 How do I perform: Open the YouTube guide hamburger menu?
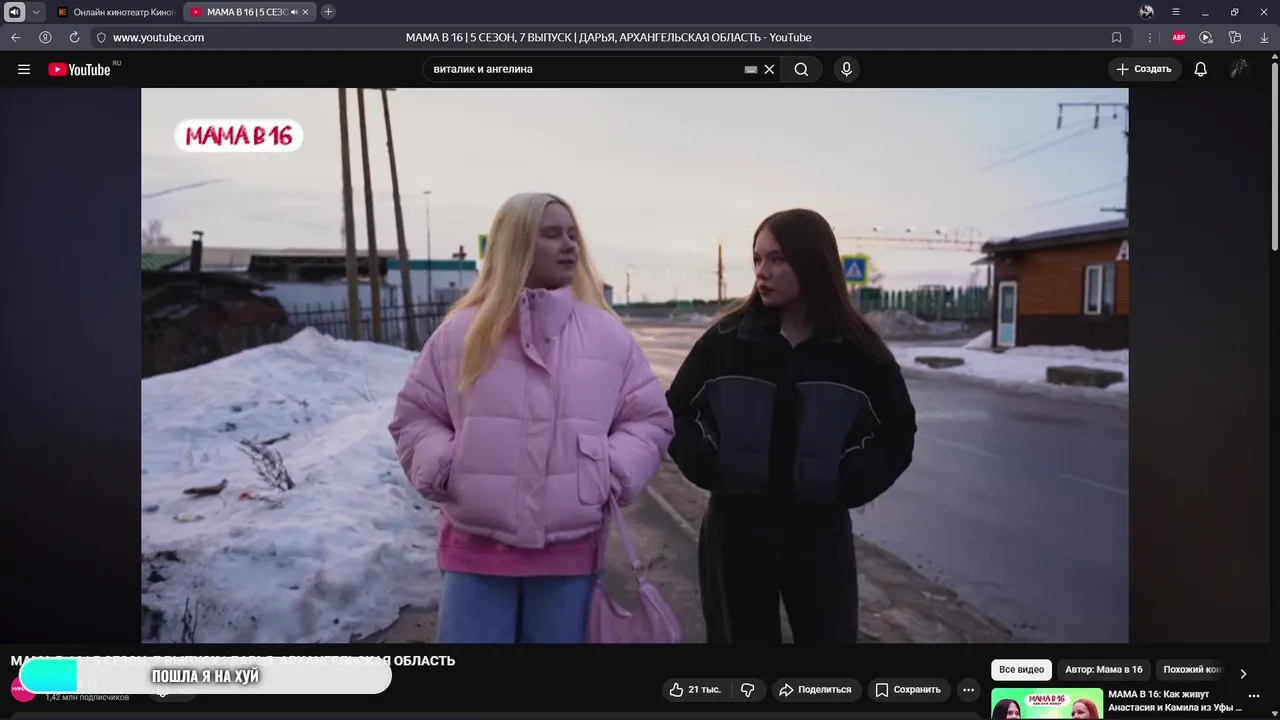tap(24, 69)
